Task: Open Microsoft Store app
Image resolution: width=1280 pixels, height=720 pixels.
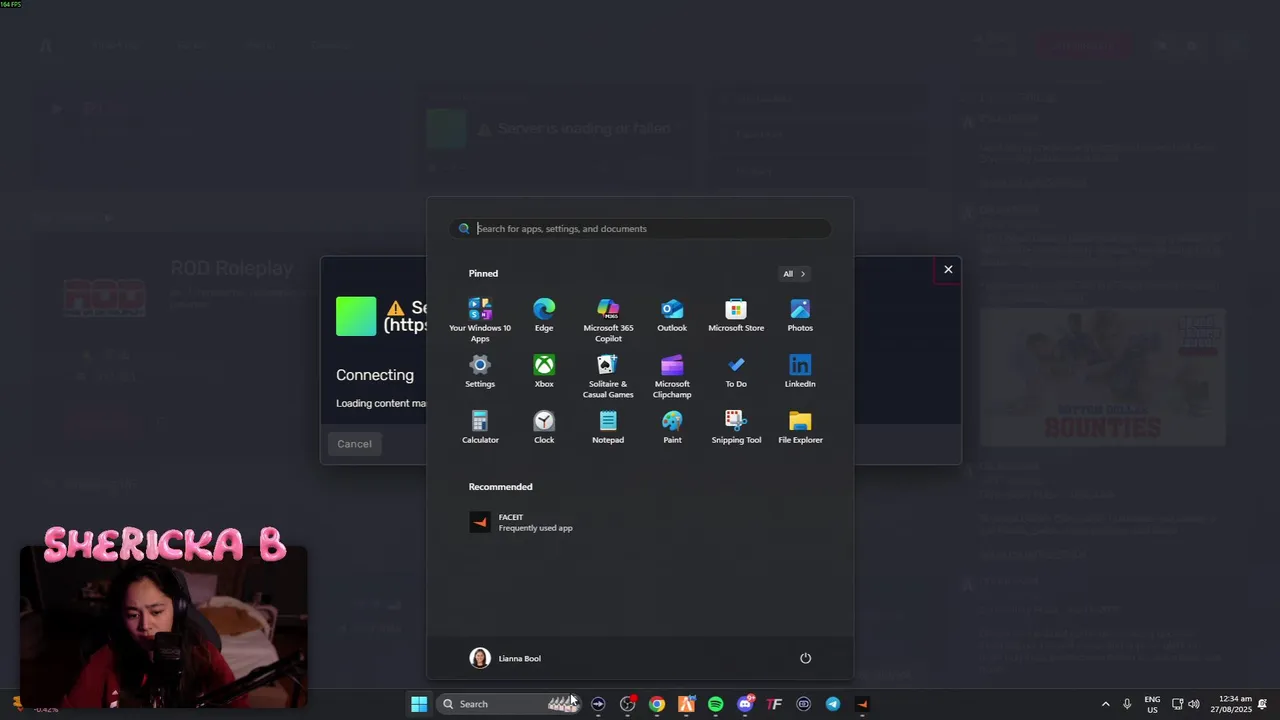Action: pyautogui.click(x=736, y=315)
